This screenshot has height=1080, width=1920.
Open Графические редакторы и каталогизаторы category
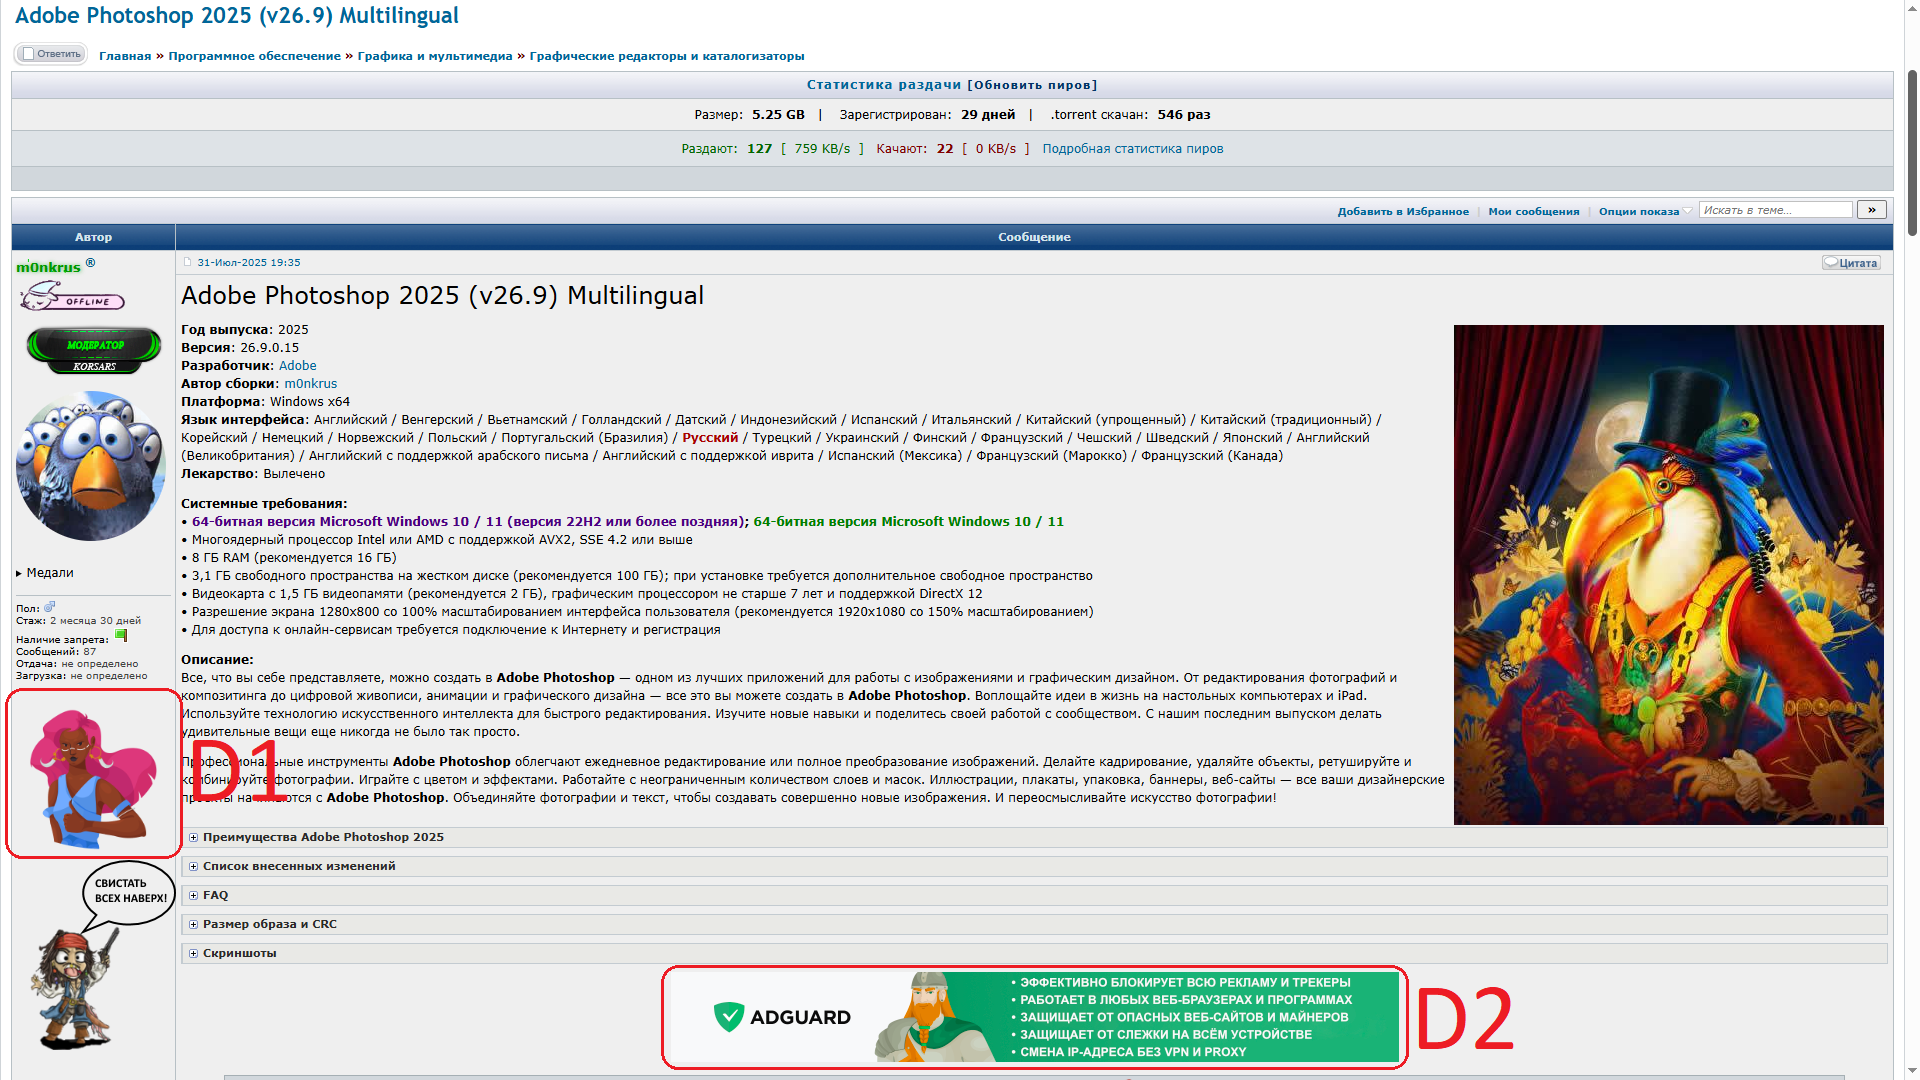pyautogui.click(x=667, y=56)
